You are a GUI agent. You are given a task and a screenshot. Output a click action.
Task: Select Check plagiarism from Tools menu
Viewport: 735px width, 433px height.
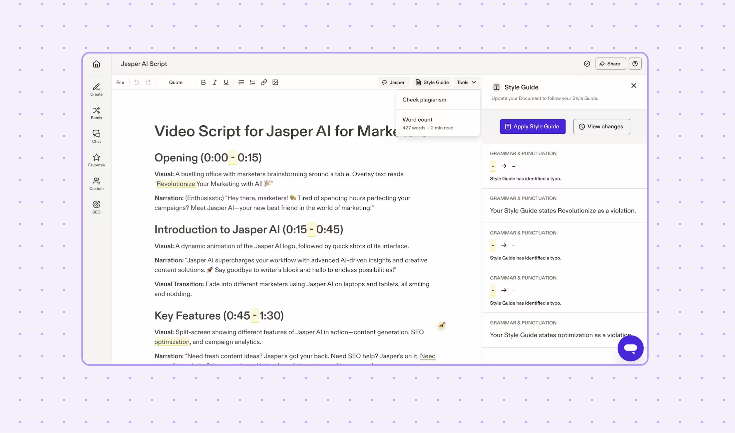pos(438,100)
